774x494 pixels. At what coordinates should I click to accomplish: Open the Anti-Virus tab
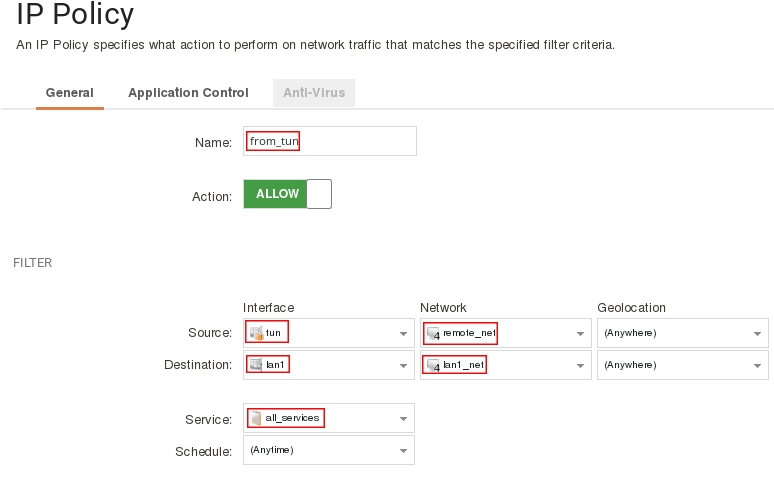click(314, 93)
